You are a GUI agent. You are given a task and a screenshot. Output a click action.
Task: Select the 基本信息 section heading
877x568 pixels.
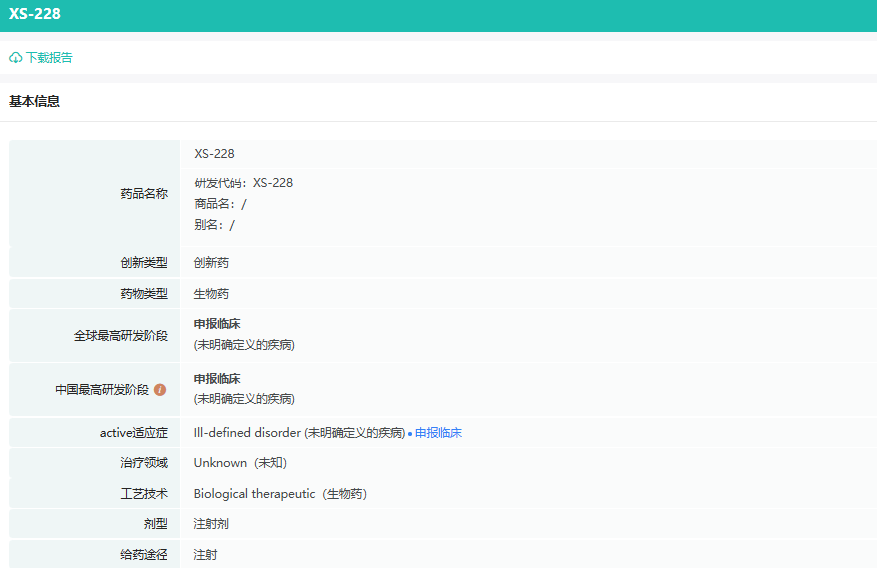pos(35,102)
